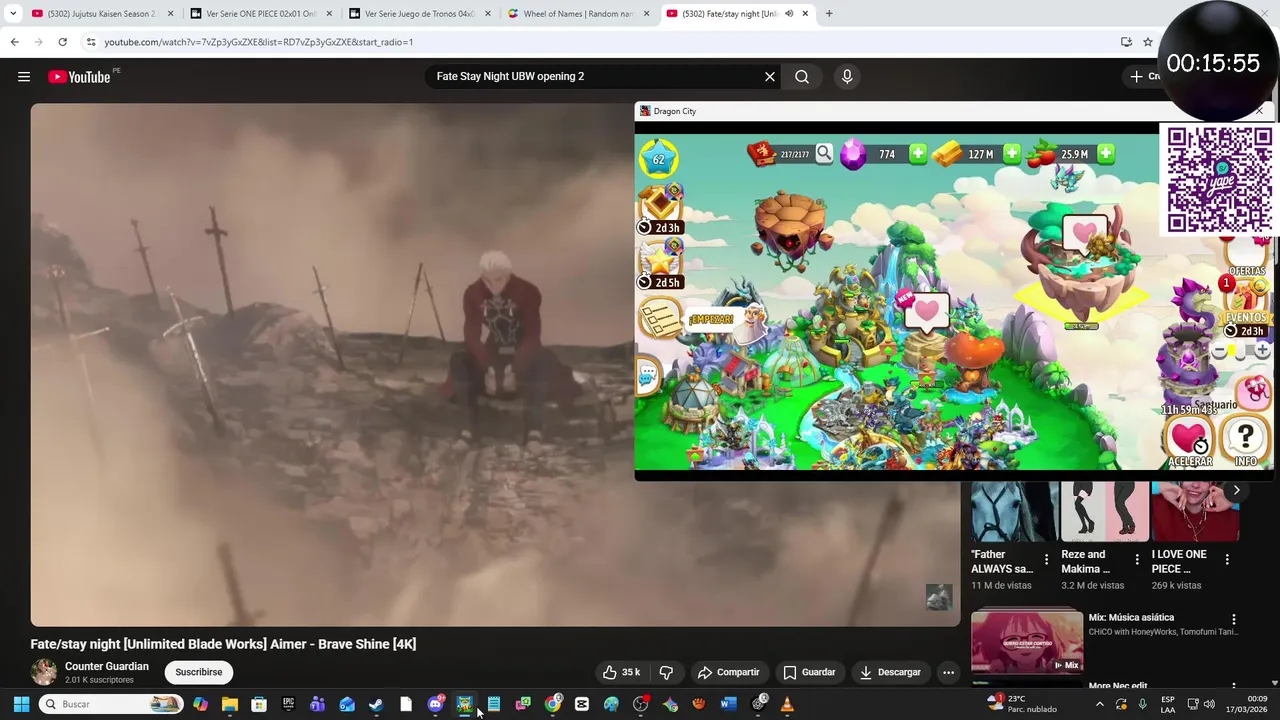The width and height of the screenshot is (1280, 720).
Task: Open OFERTAS in Dragon City
Action: pyautogui.click(x=1247, y=258)
